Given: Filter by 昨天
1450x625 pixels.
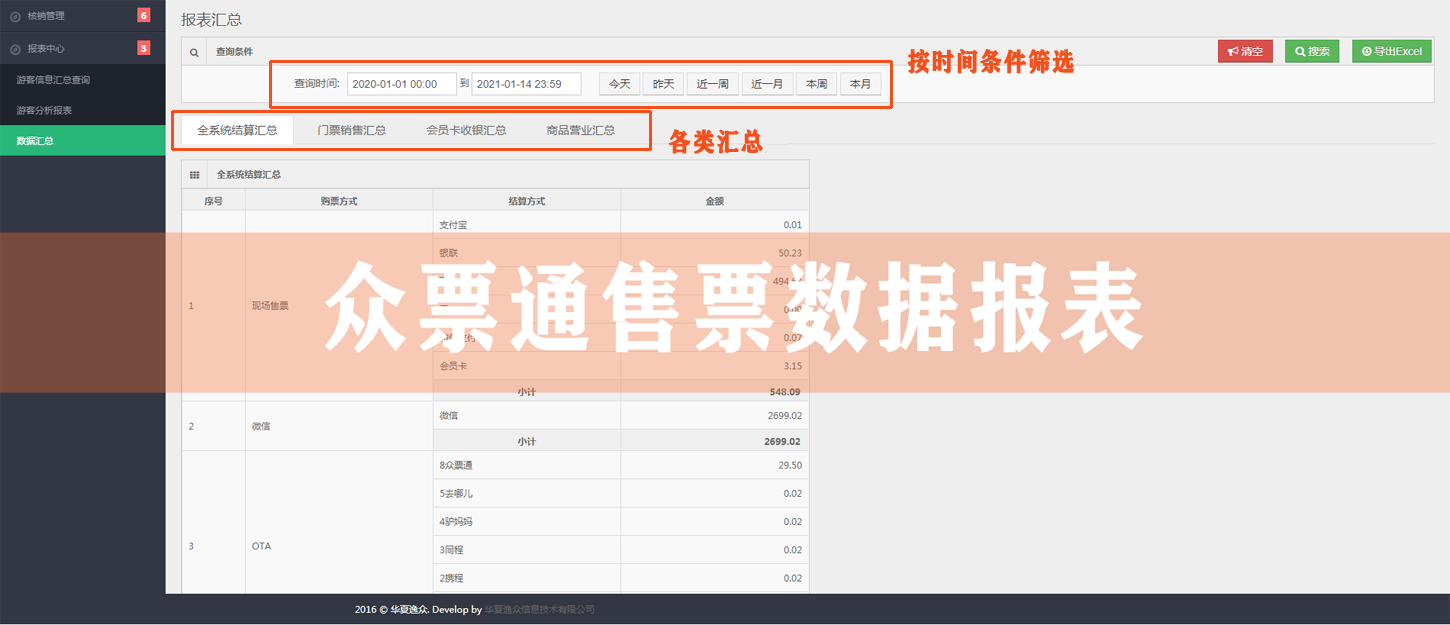Looking at the screenshot, I should tap(663, 84).
